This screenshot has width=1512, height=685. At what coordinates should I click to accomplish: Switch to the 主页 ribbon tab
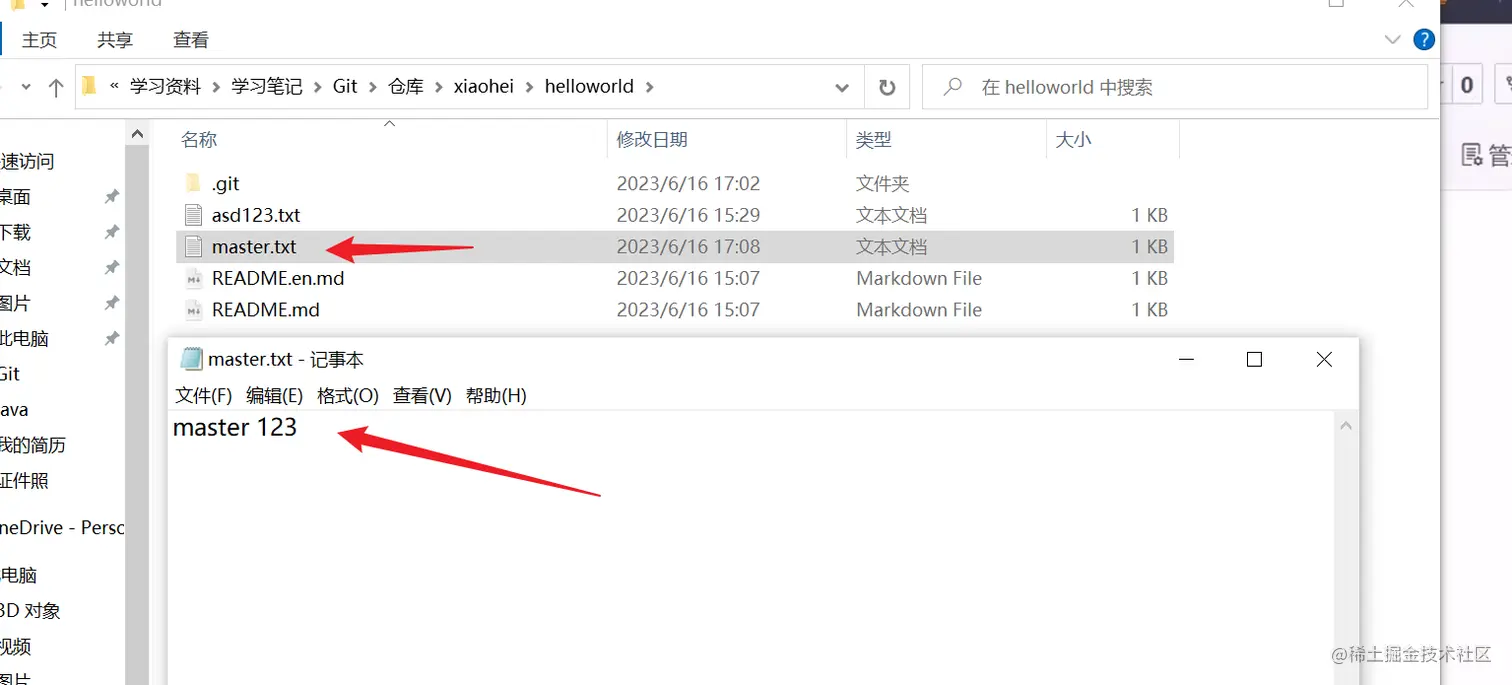pyautogui.click(x=40, y=40)
